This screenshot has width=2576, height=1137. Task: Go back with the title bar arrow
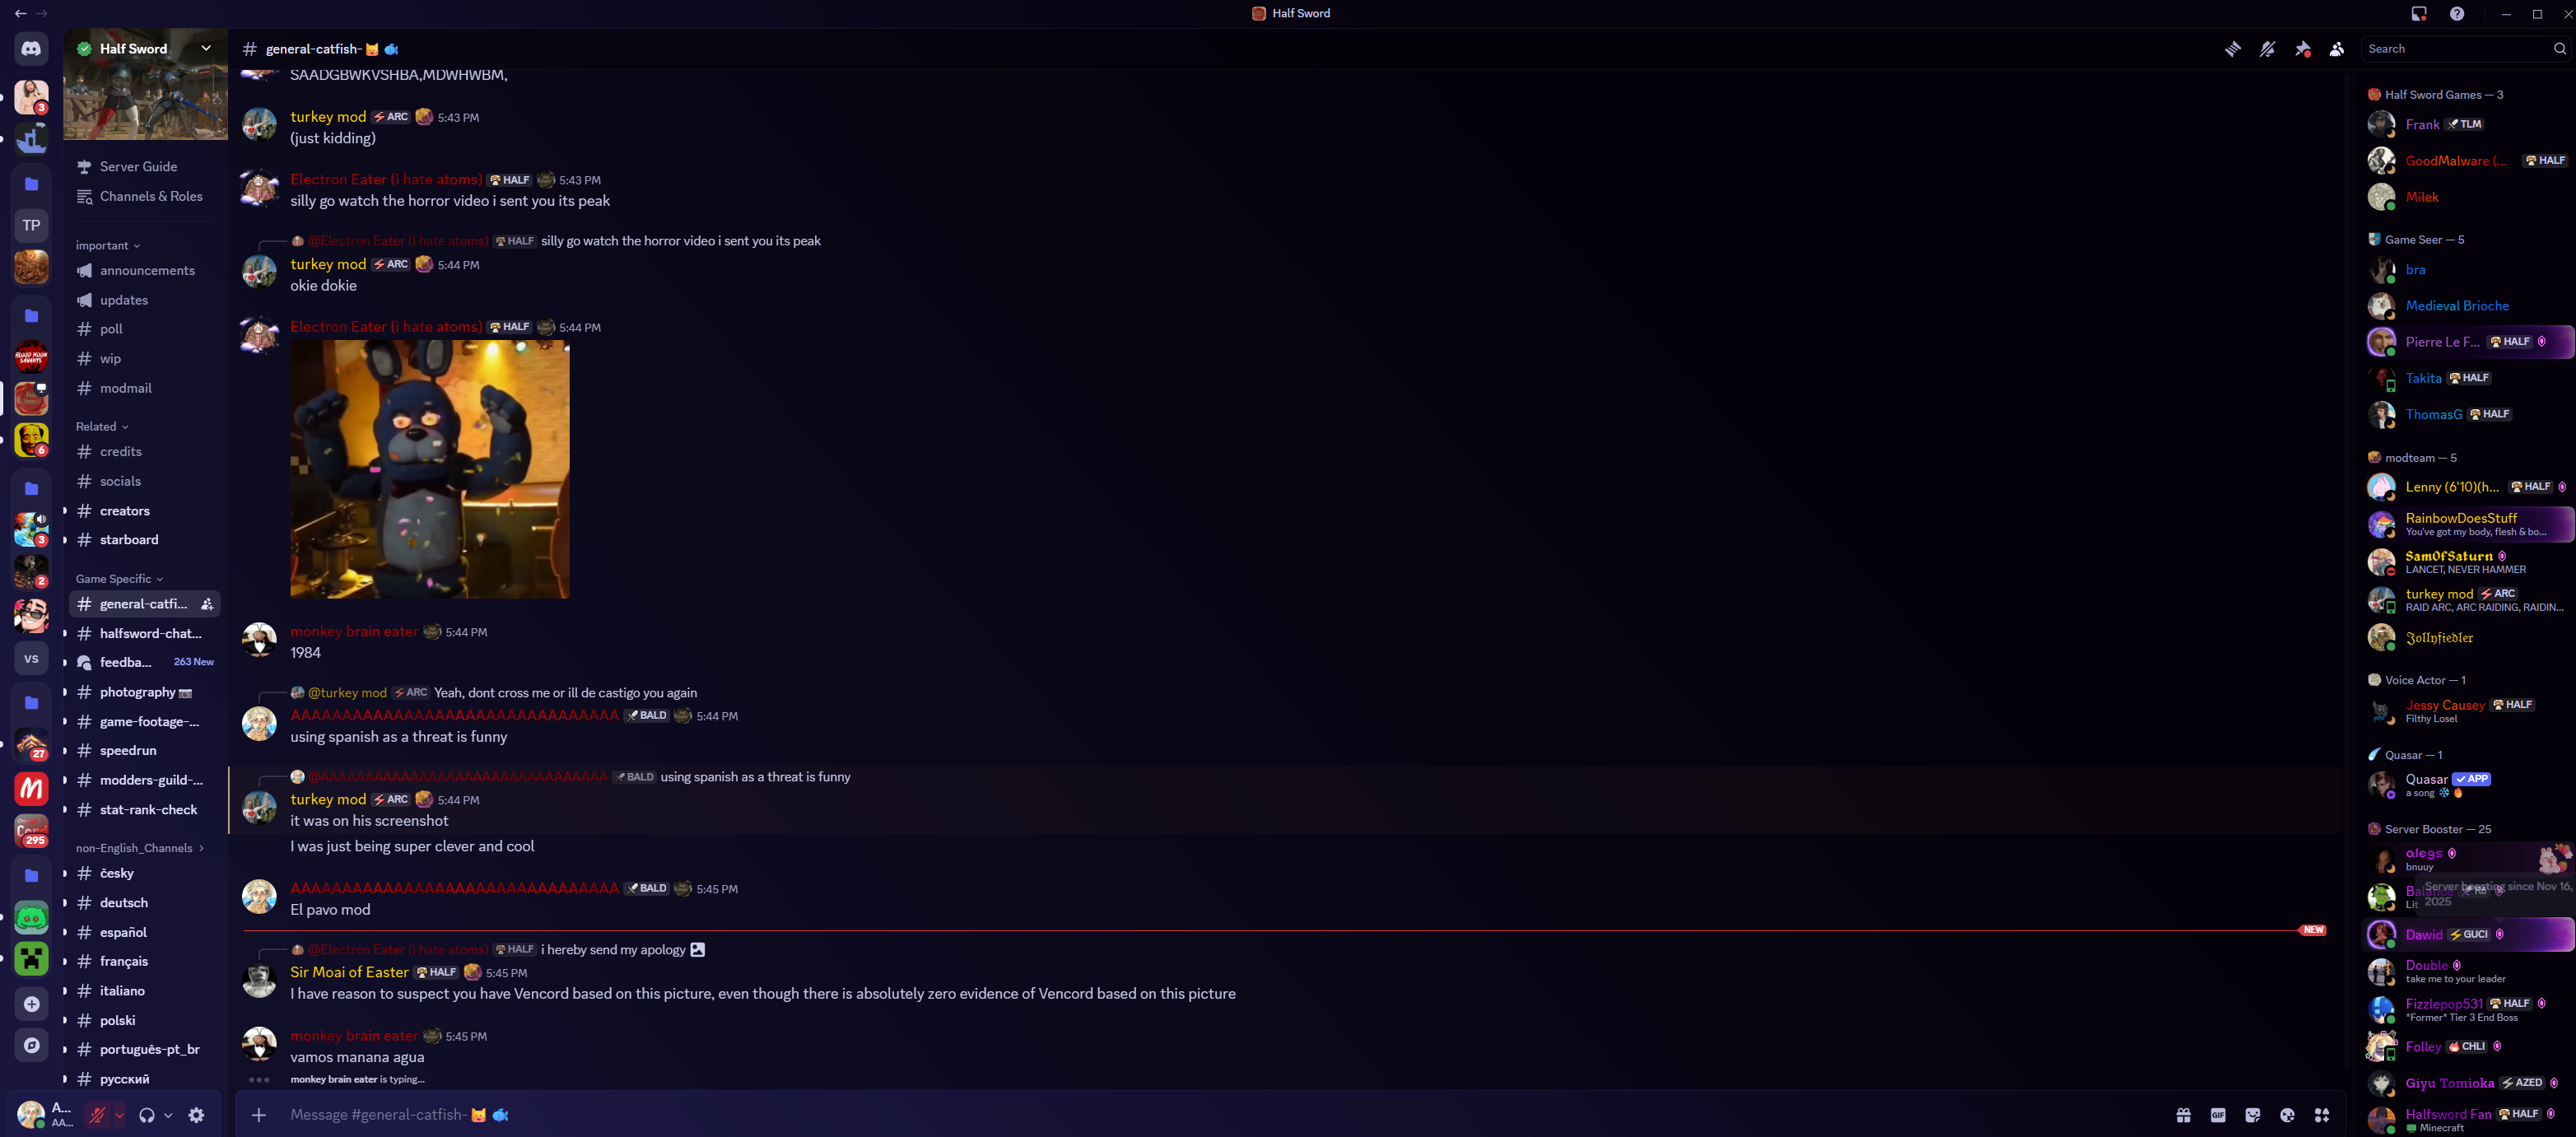point(20,14)
